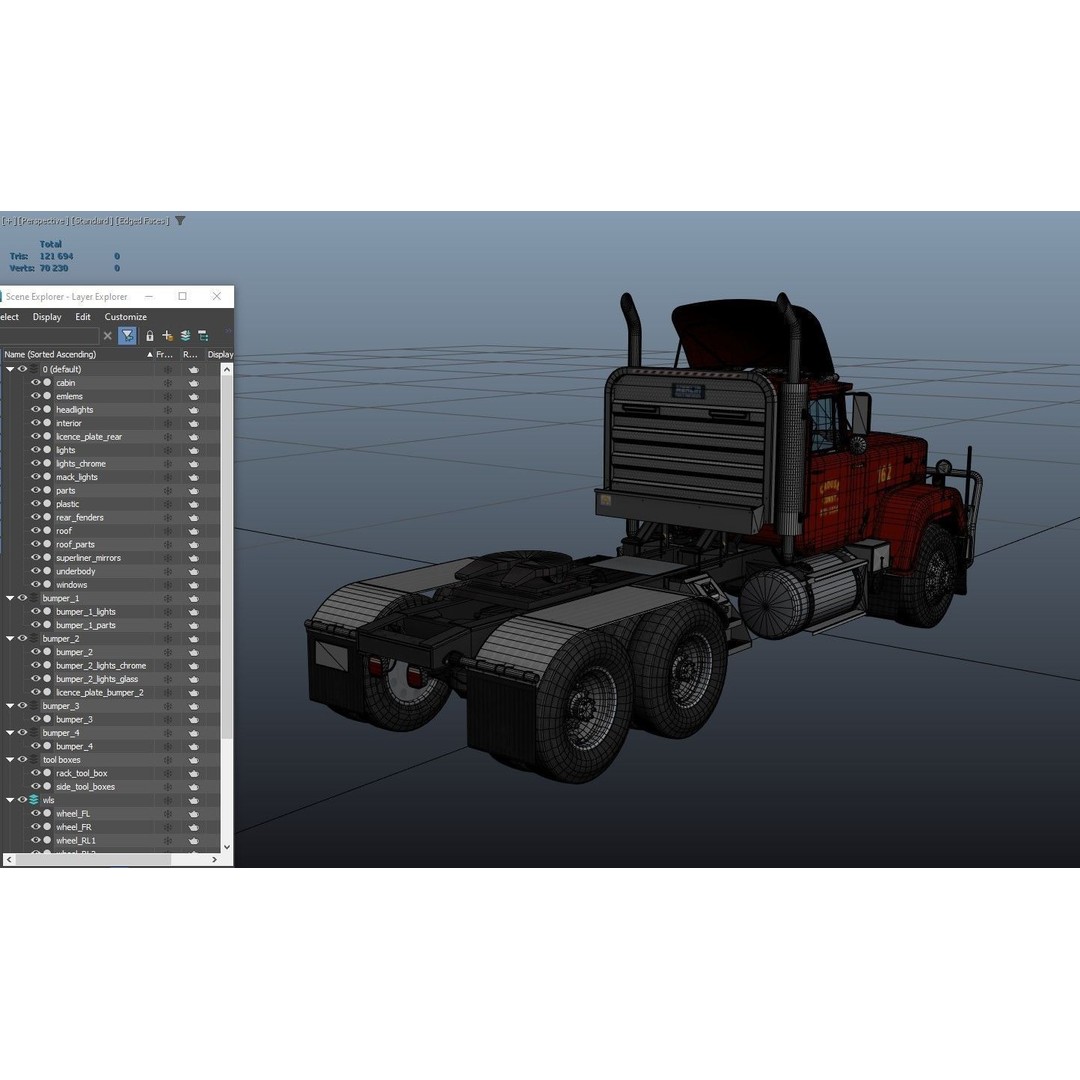
Task: Collapse the bumper_1 layer
Action: [x=10, y=599]
